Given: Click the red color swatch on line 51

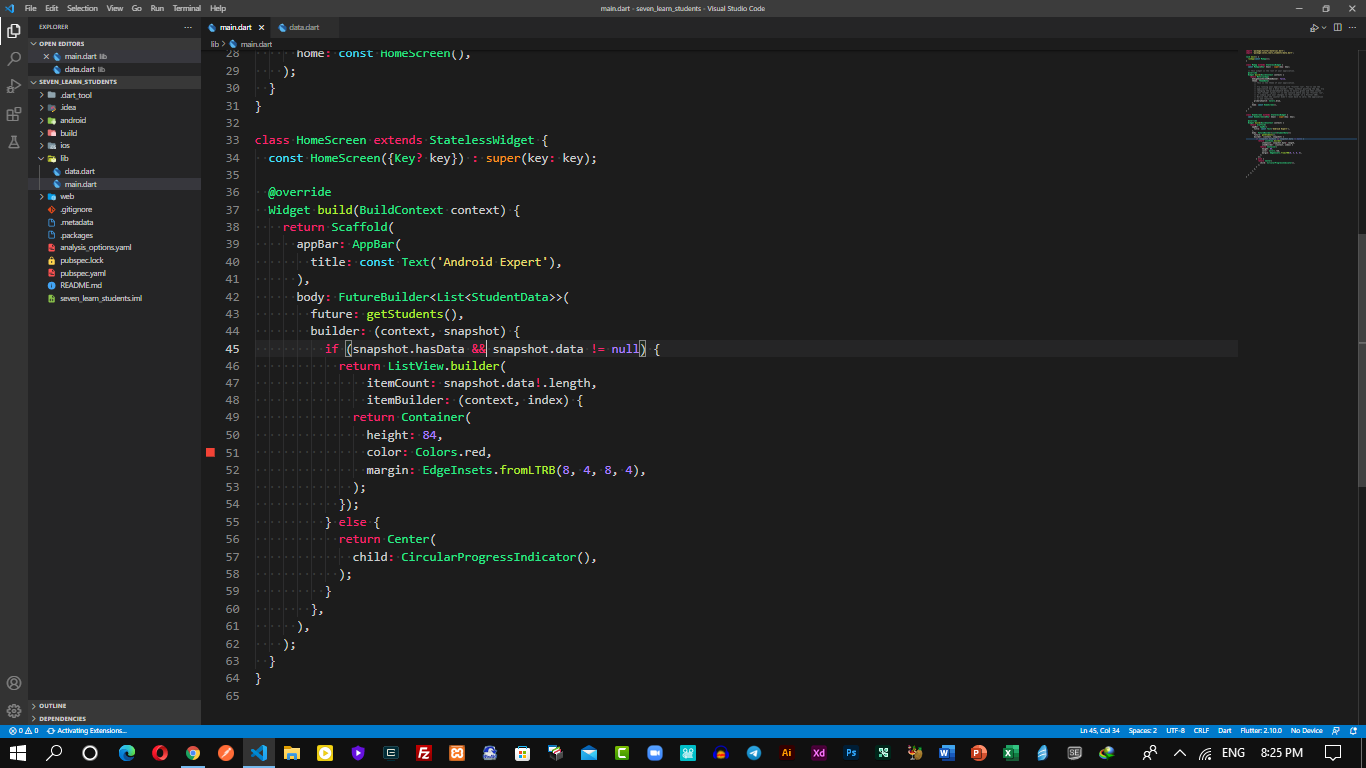Looking at the screenshot, I should pos(211,453).
